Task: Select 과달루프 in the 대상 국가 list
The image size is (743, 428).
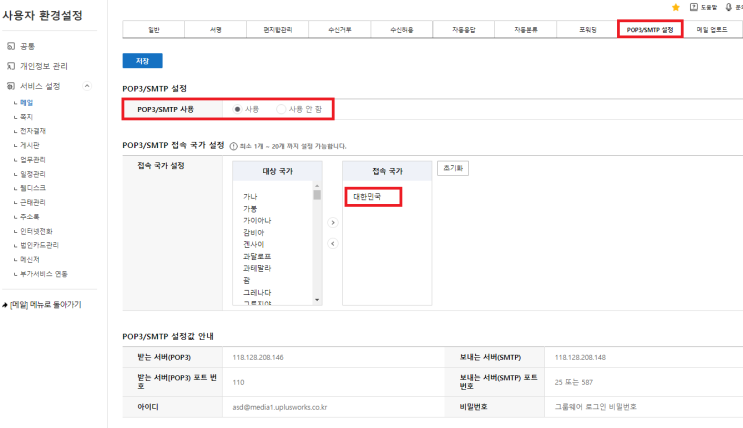Action: click(x=257, y=256)
